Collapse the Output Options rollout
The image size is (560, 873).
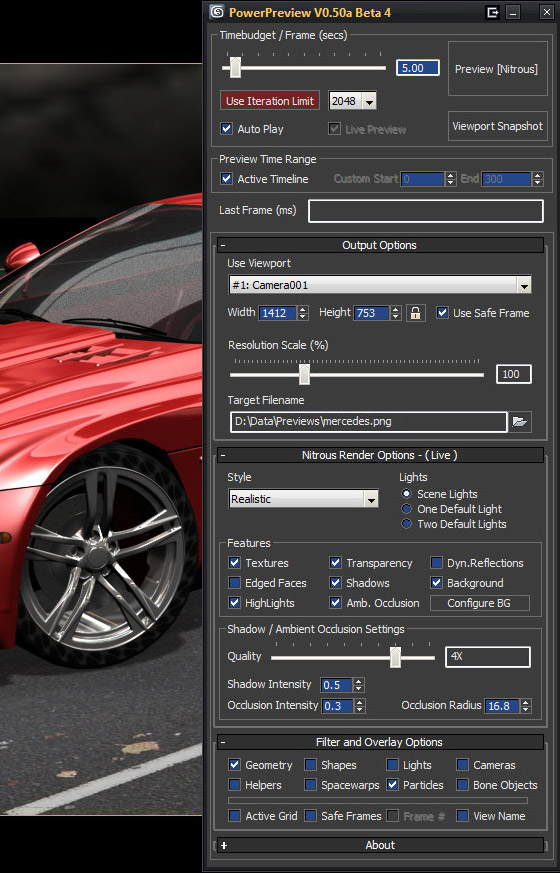(x=380, y=245)
